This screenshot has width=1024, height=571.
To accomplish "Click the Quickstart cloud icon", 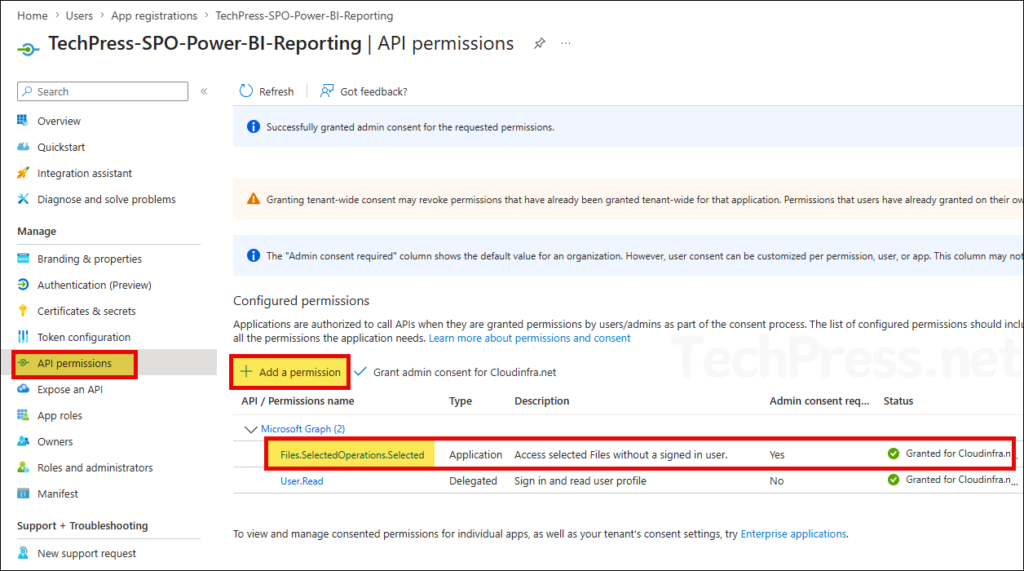I will pos(23,146).
